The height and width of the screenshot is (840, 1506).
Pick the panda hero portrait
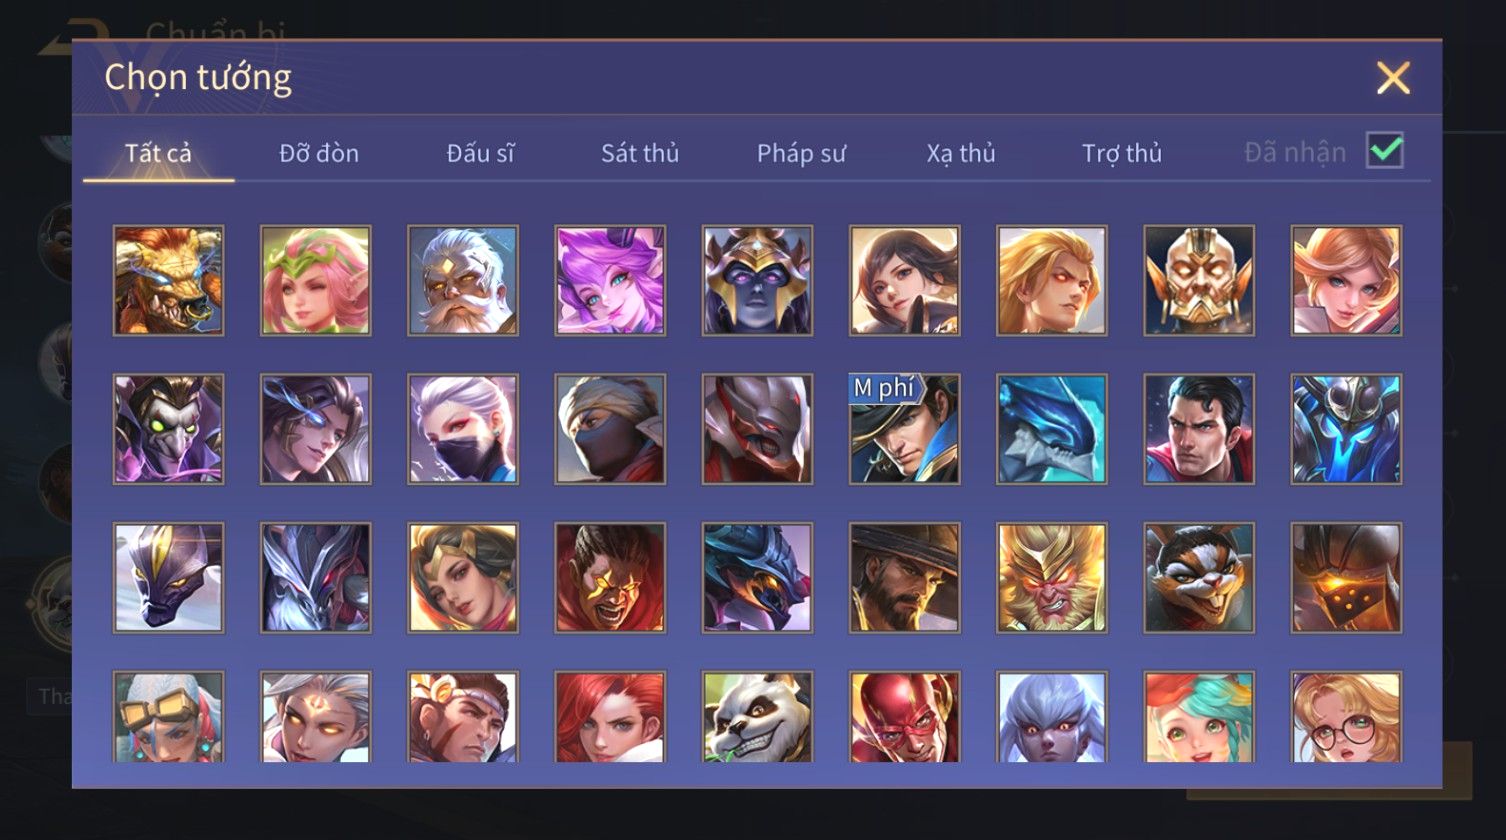pyautogui.click(x=757, y=716)
